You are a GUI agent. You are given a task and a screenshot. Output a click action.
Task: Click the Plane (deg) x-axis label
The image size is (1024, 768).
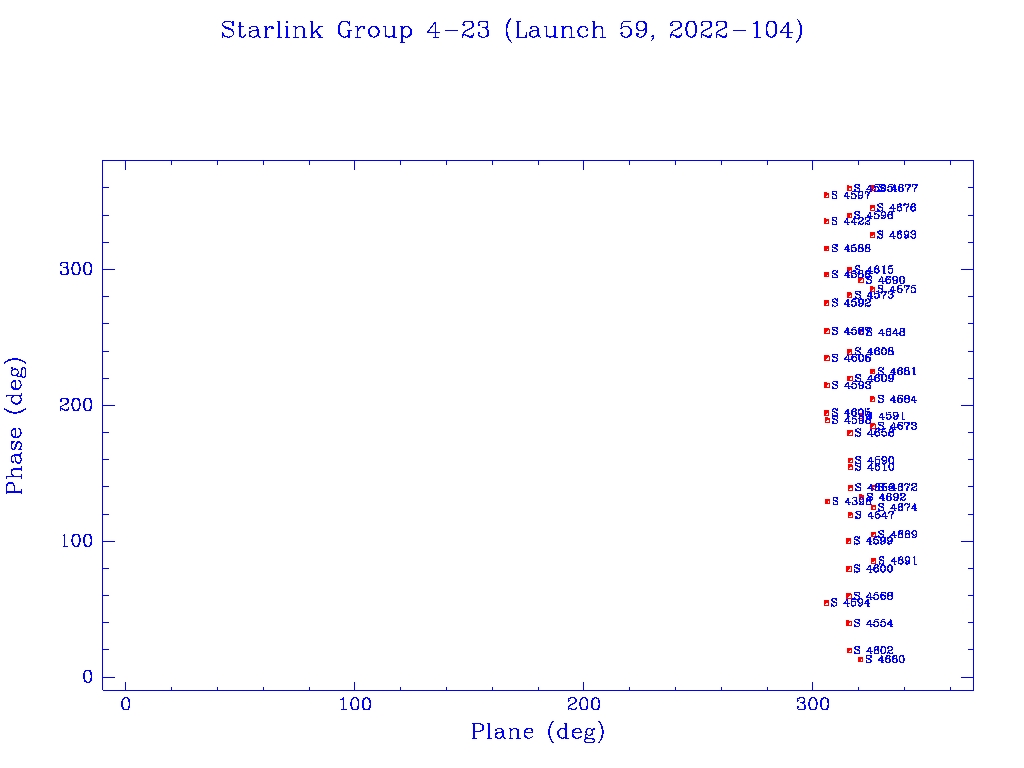point(538,732)
